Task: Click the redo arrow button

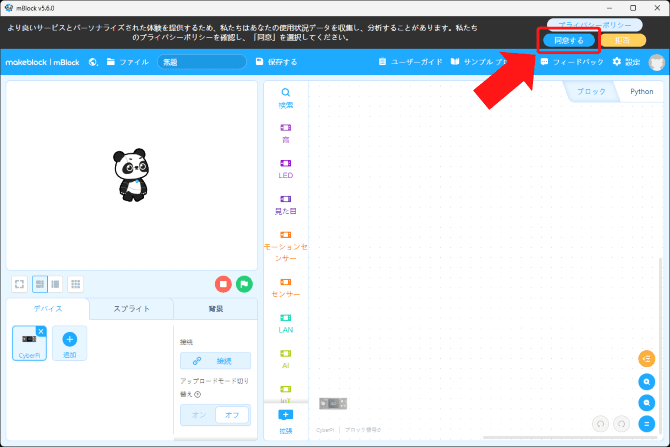Action: pos(621,424)
